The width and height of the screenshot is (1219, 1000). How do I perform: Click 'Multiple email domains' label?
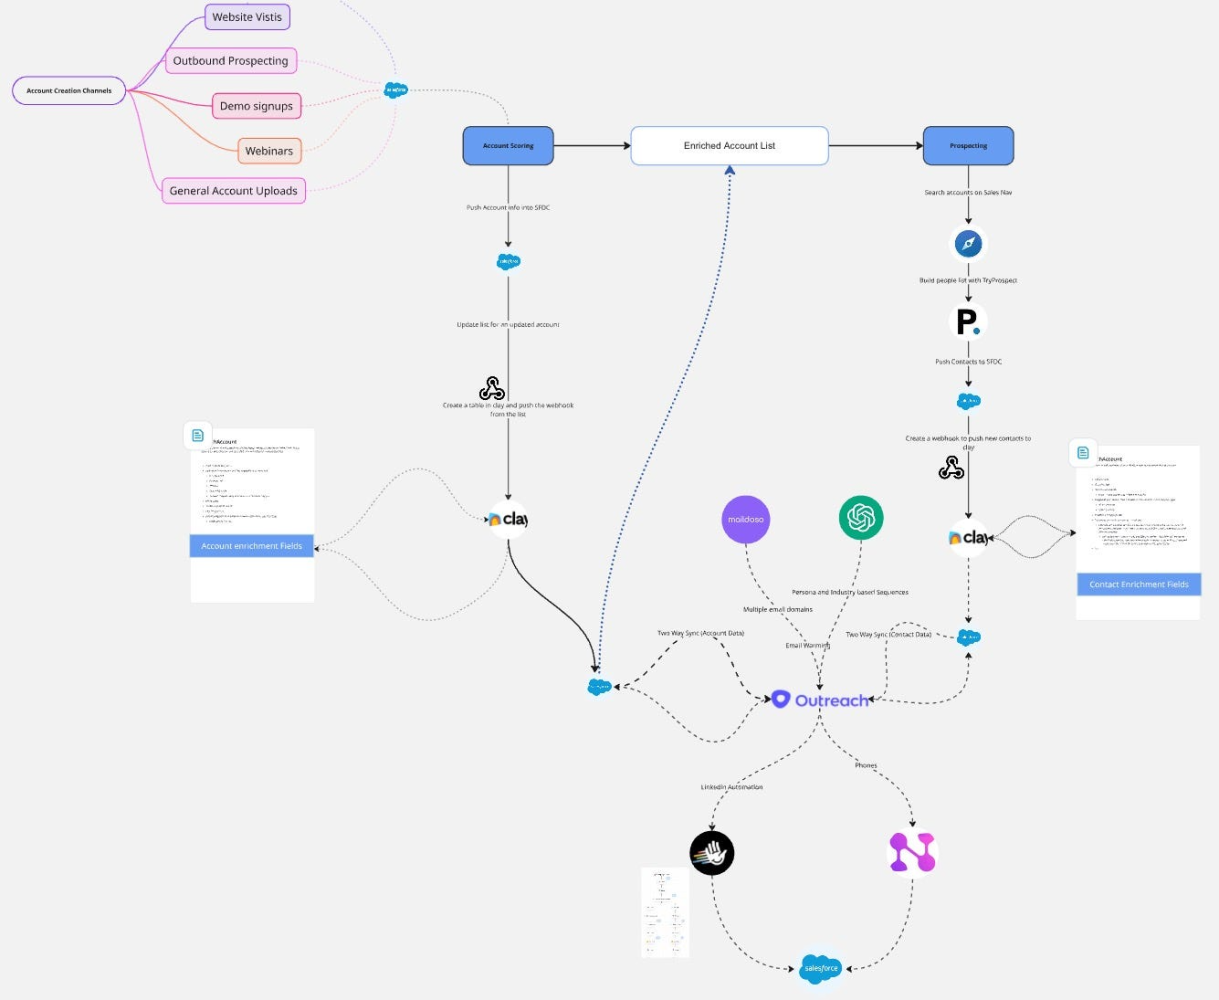coord(778,609)
